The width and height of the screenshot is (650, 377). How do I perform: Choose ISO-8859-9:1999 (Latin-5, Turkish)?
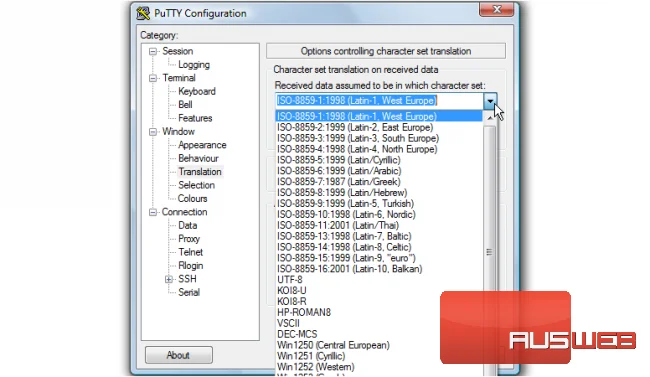point(379,203)
